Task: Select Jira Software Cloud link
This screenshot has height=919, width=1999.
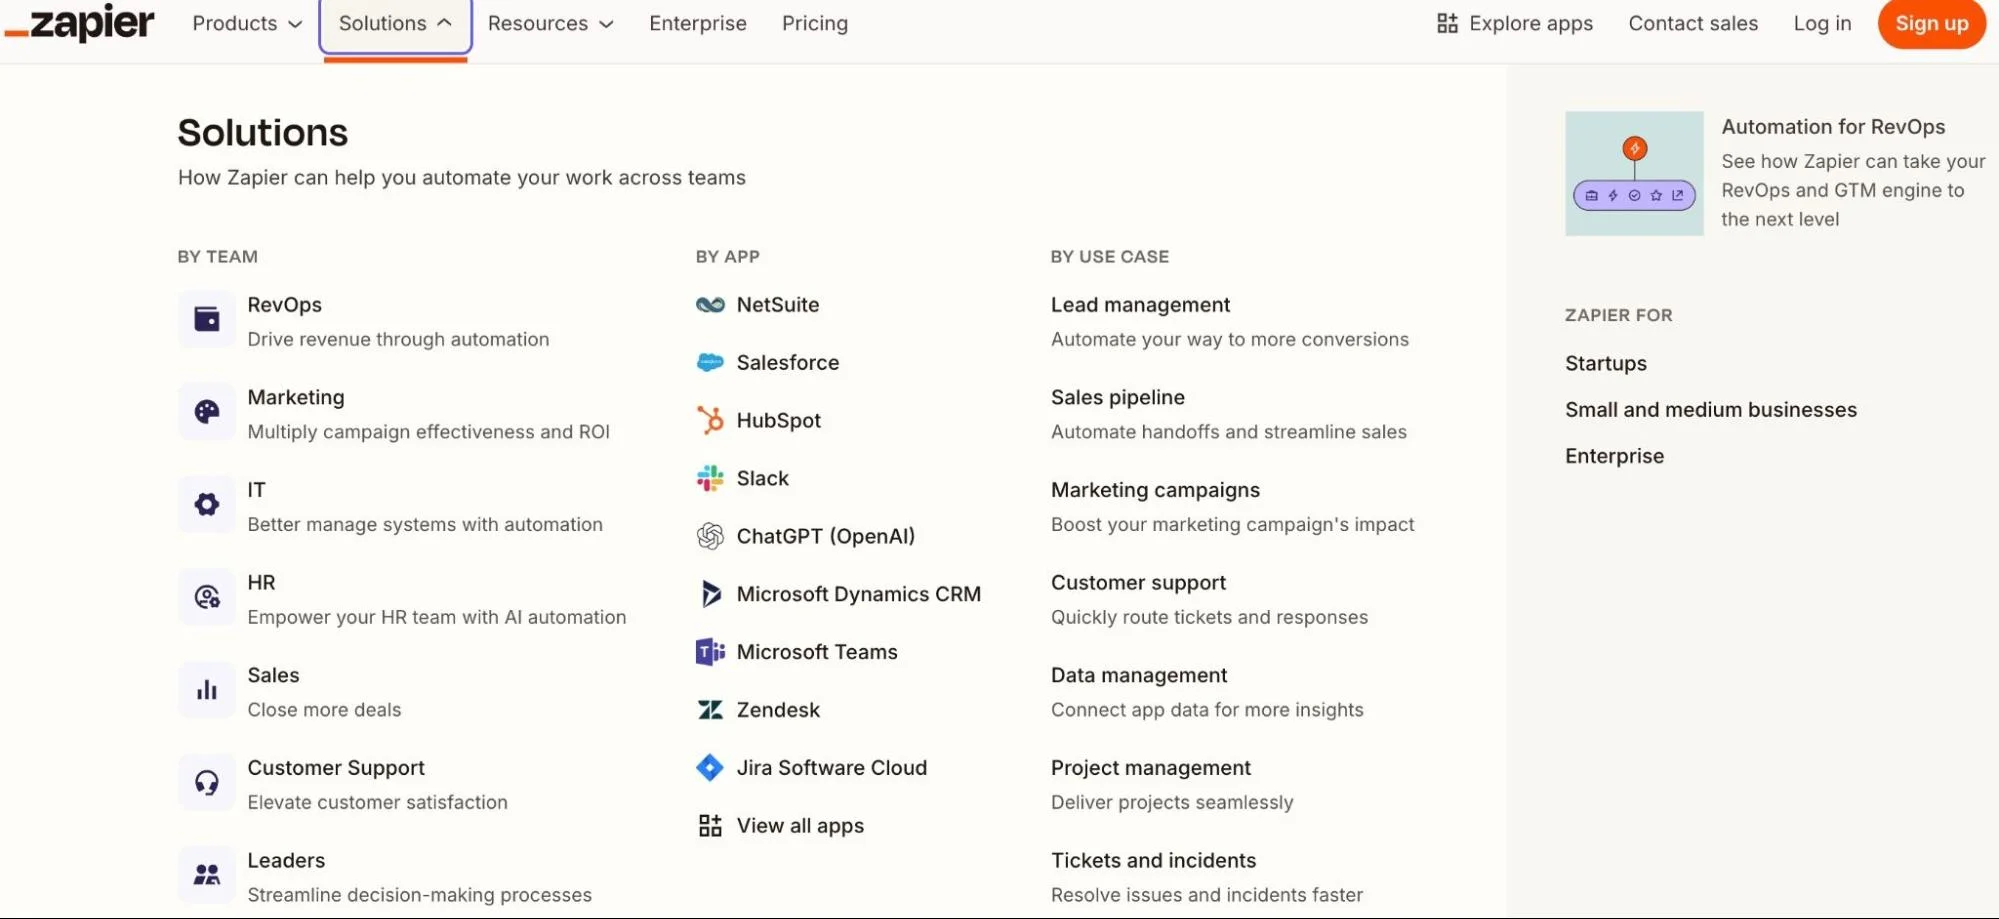Action: (831, 768)
